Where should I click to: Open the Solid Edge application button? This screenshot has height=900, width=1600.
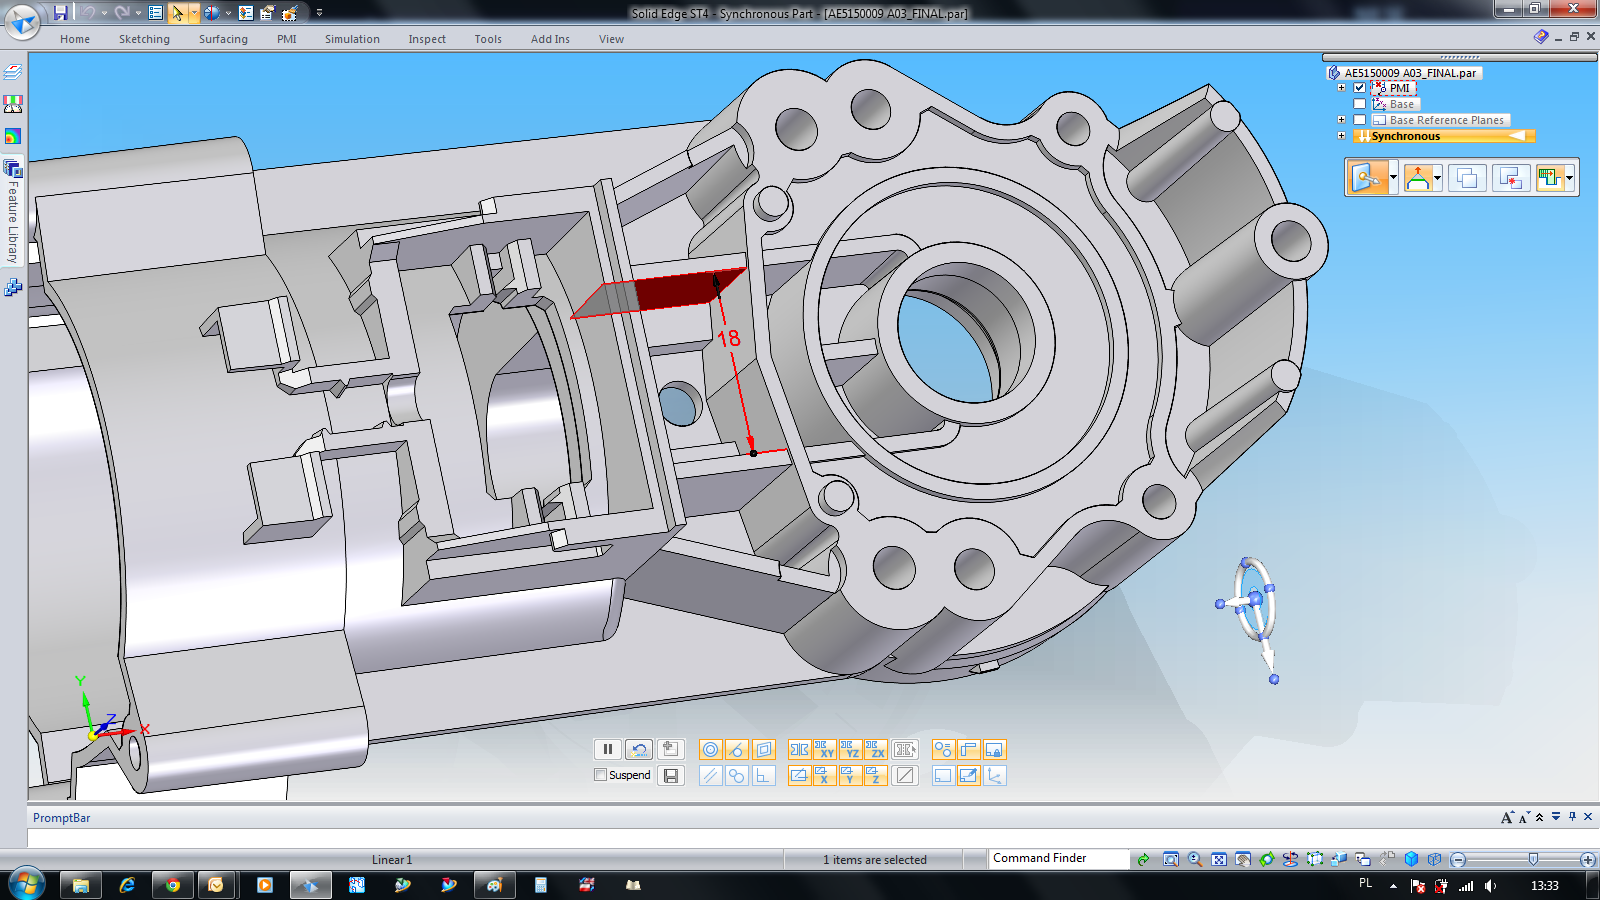coord(22,21)
